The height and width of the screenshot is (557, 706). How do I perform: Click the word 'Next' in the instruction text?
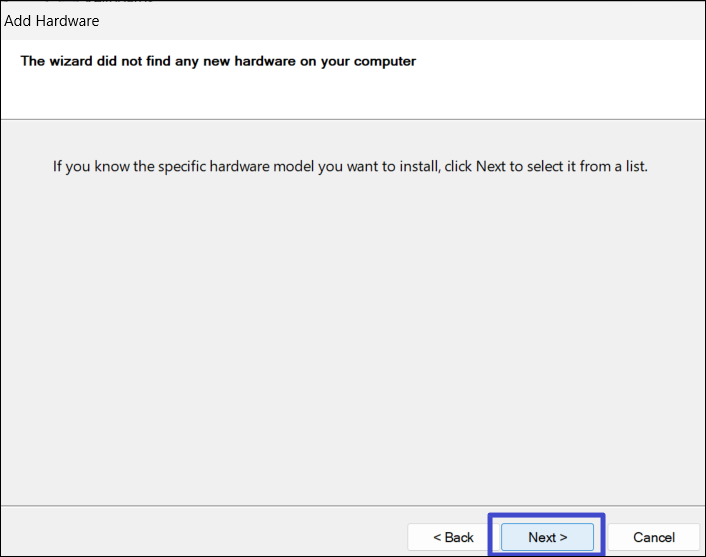pyautogui.click(x=490, y=166)
